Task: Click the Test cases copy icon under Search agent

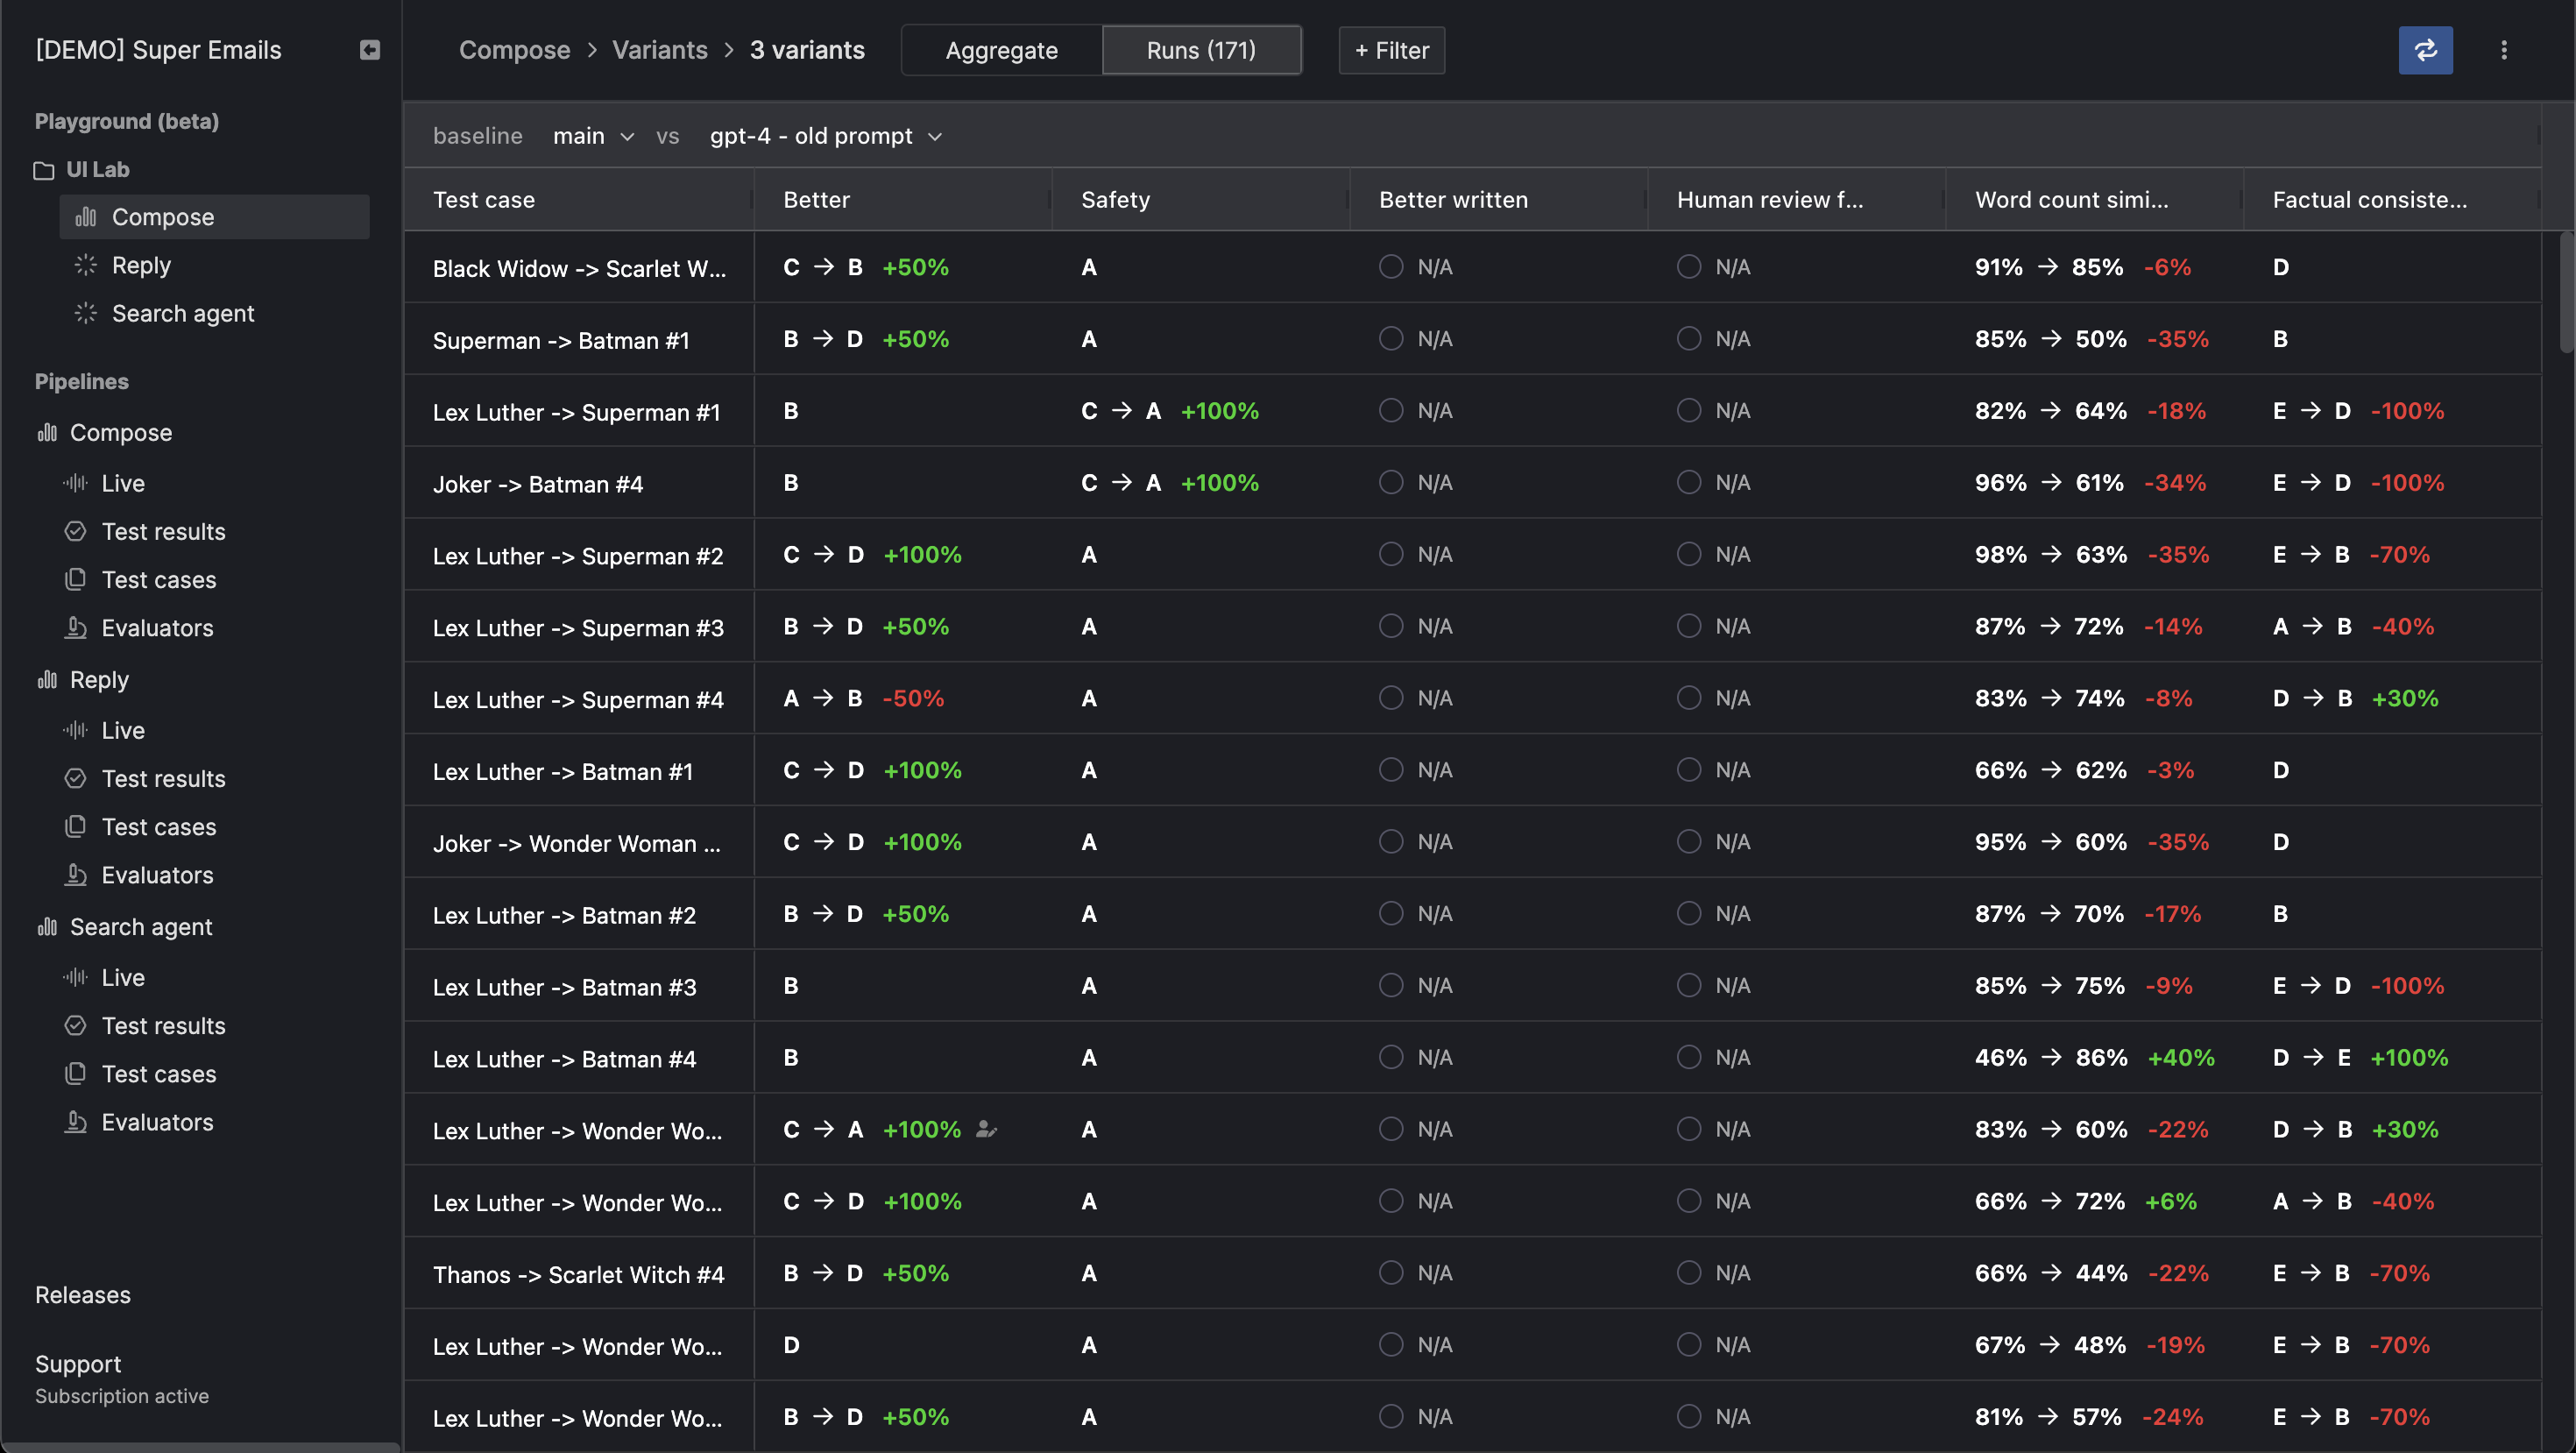Action: 75,1073
